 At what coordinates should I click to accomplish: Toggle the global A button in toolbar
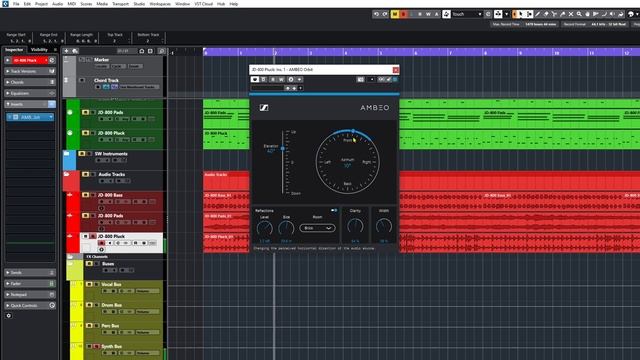(436, 14)
